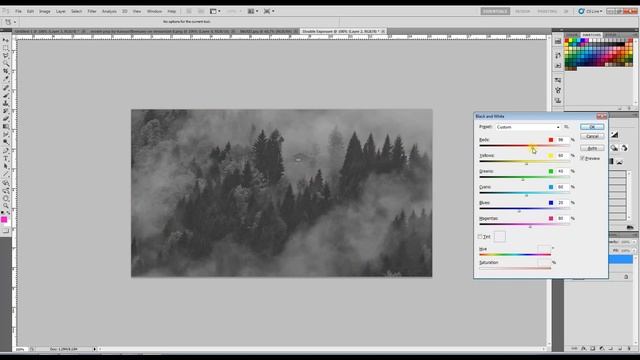Image resolution: width=640 pixels, height=360 pixels.
Task: Open the topmost collapsed panel icon beside Swatches
Action: (x=558, y=41)
